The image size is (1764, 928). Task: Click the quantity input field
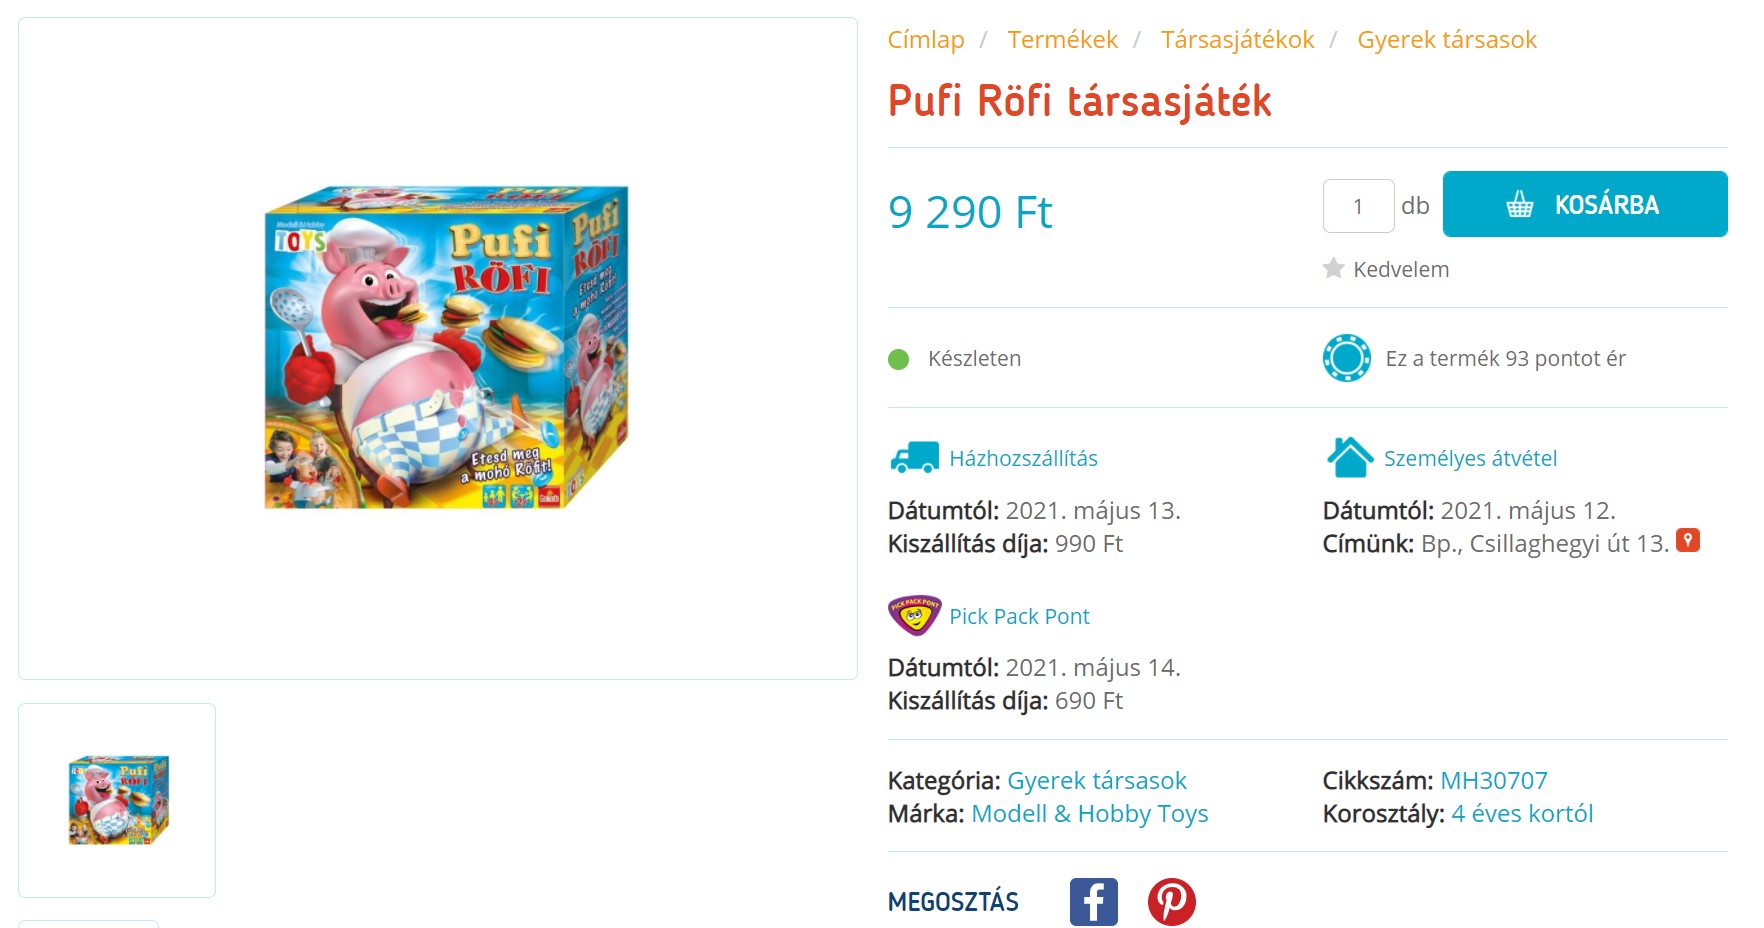[1358, 206]
